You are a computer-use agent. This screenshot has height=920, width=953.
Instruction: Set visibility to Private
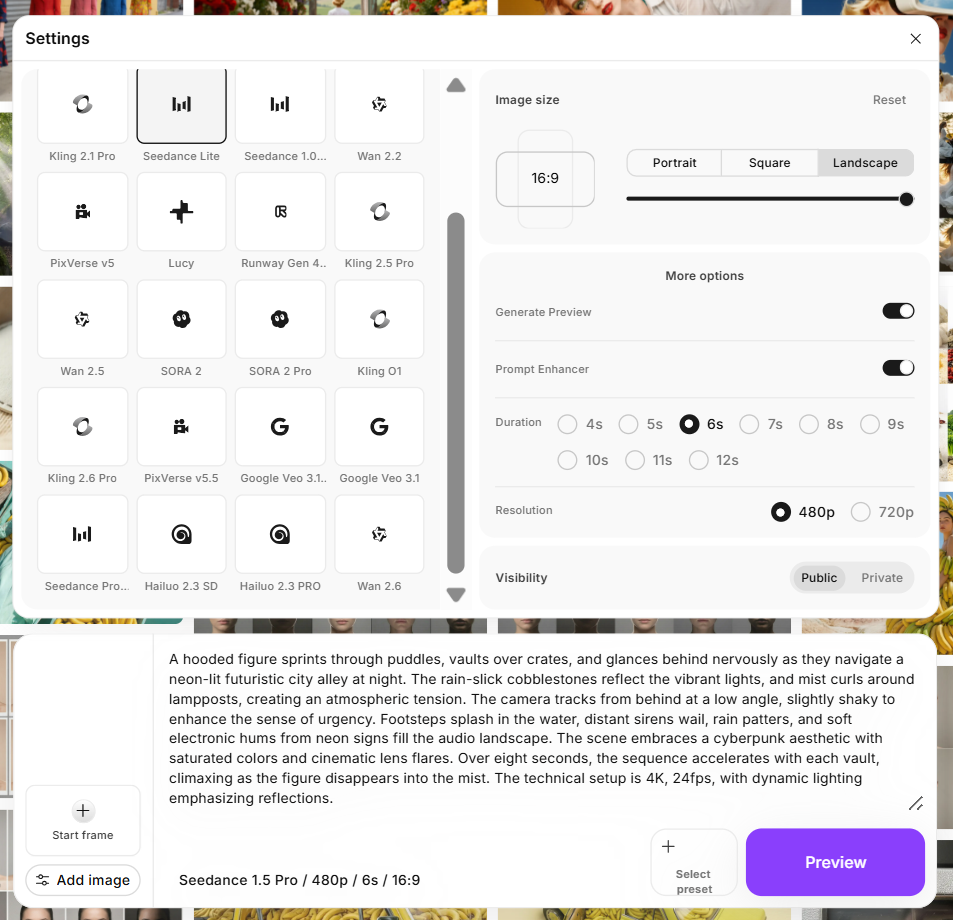click(881, 578)
